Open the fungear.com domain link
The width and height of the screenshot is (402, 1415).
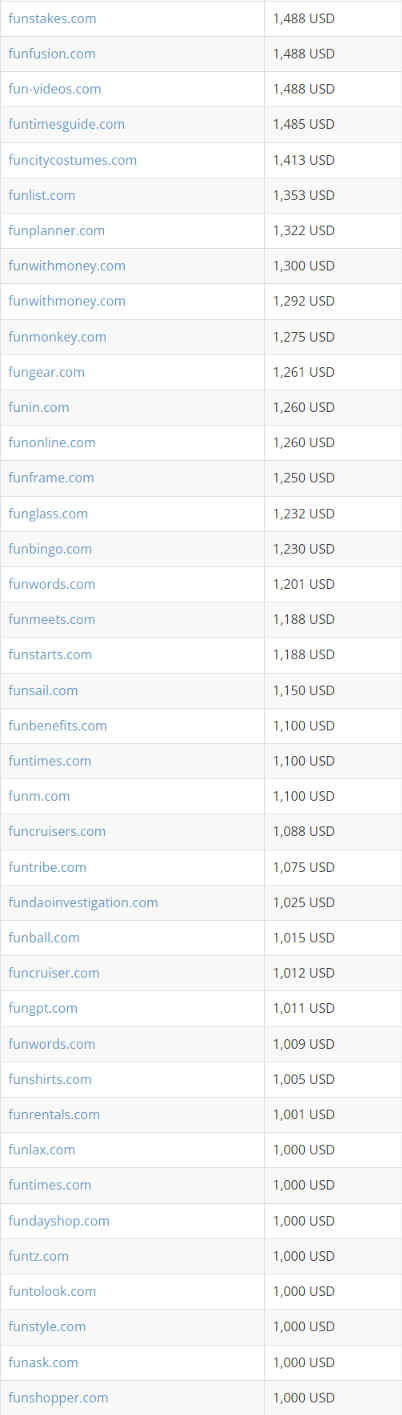click(46, 372)
